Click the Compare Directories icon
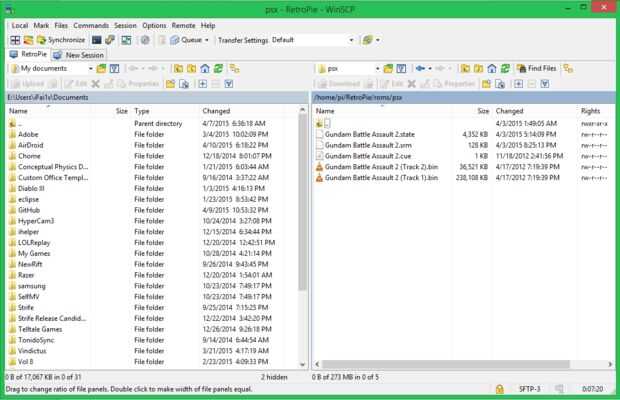Viewport: 620px width, 400px height. point(28,40)
